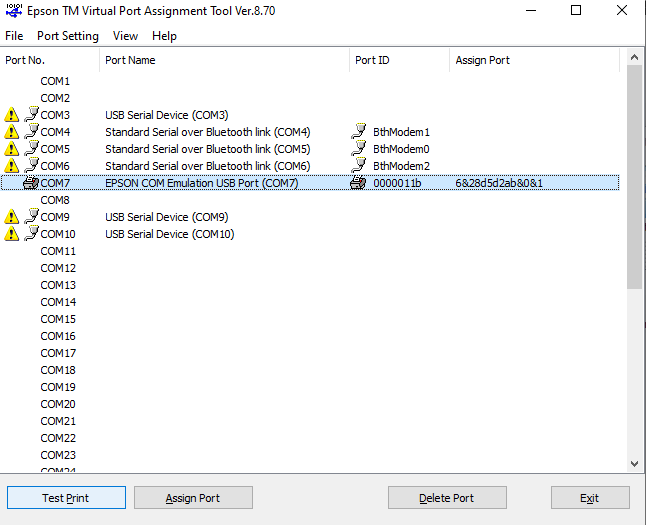The height and width of the screenshot is (525, 646).
Task: Click the serial plug icon for COM3
Action: point(31,114)
